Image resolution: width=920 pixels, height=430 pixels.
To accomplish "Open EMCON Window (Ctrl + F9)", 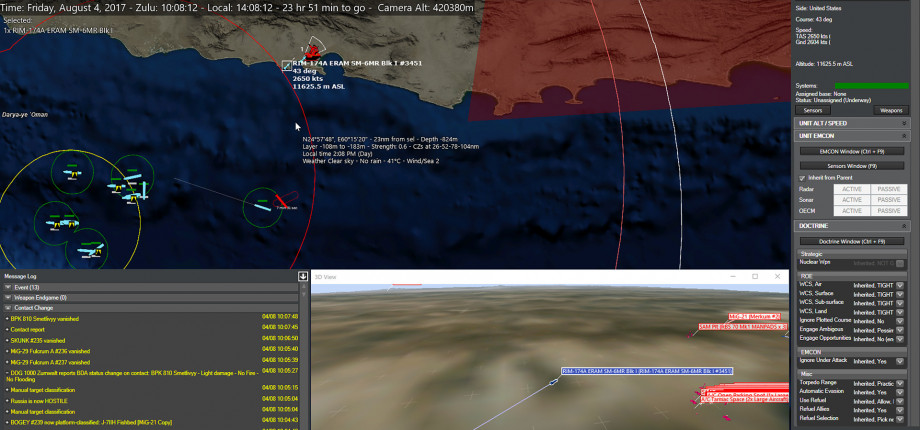I will 852,151.
